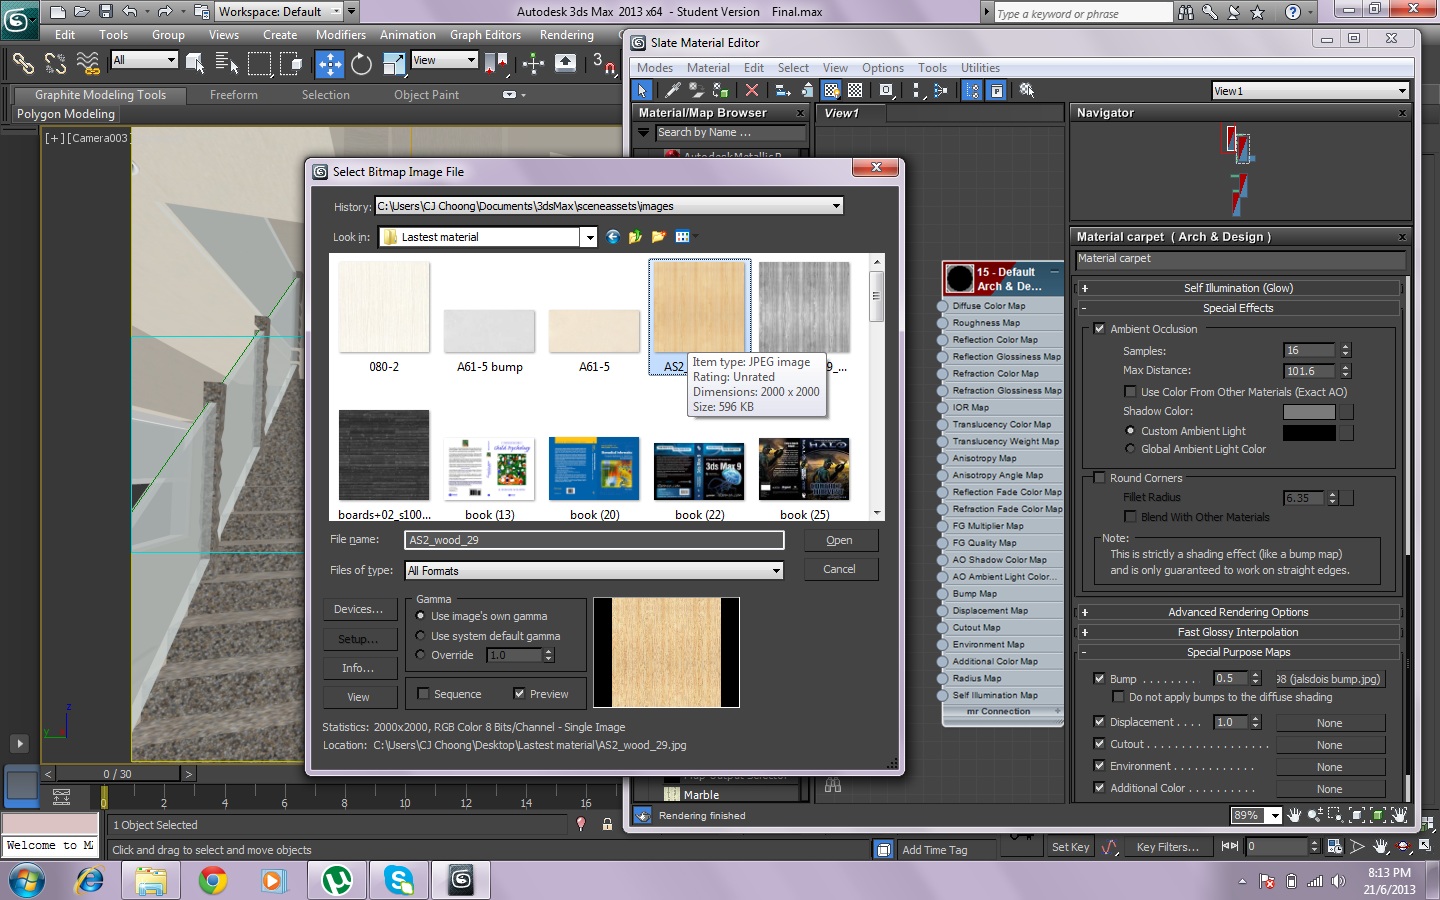1440x900 pixels.
Task: Open Skype from the taskbar
Action: [399, 880]
